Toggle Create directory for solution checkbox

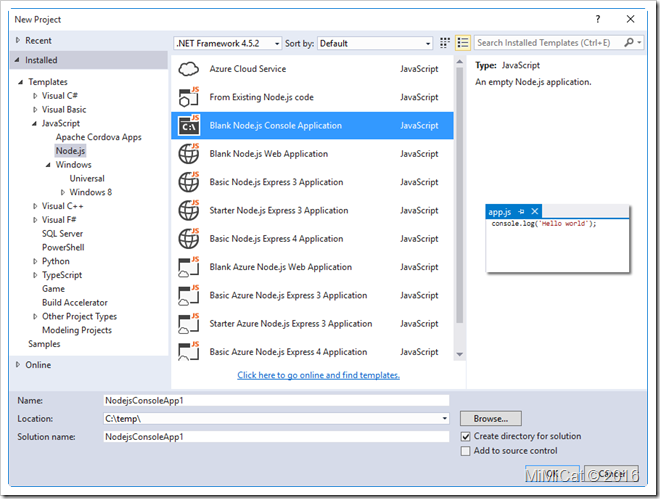point(466,437)
